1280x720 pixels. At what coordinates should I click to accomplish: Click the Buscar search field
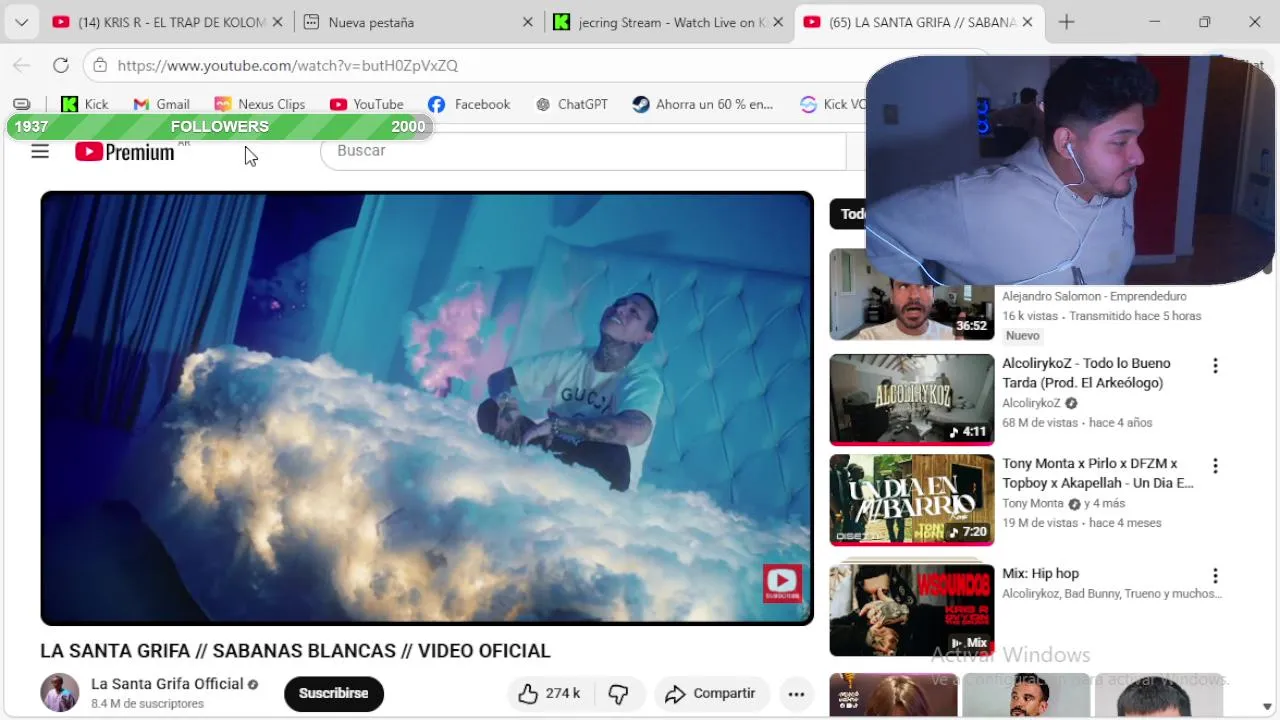[x=584, y=151]
